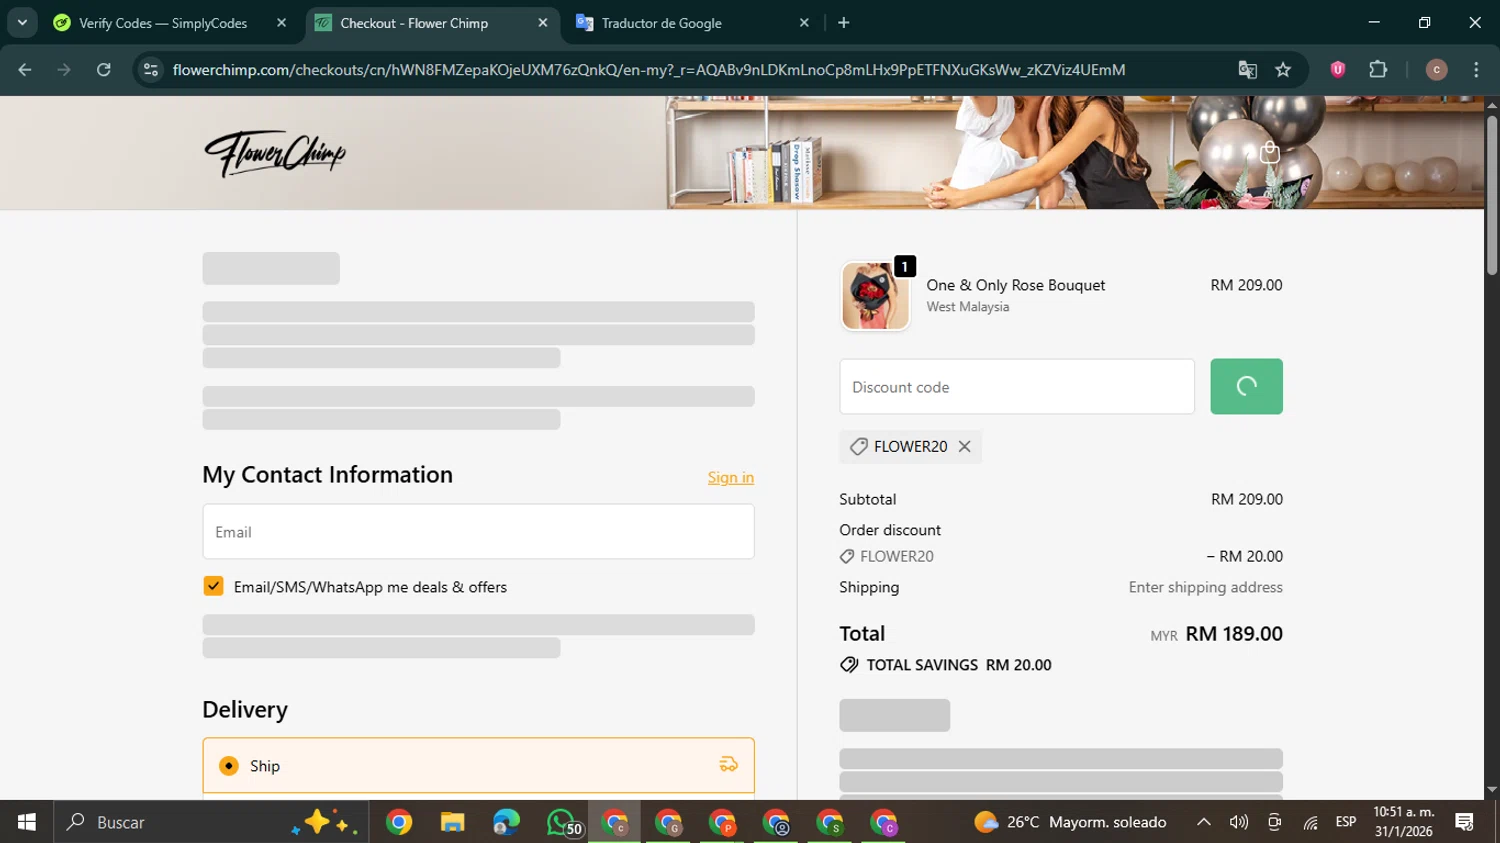Remove the FLOWER20 discount code tag
The width and height of the screenshot is (1500, 843).
click(x=964, y=447)
